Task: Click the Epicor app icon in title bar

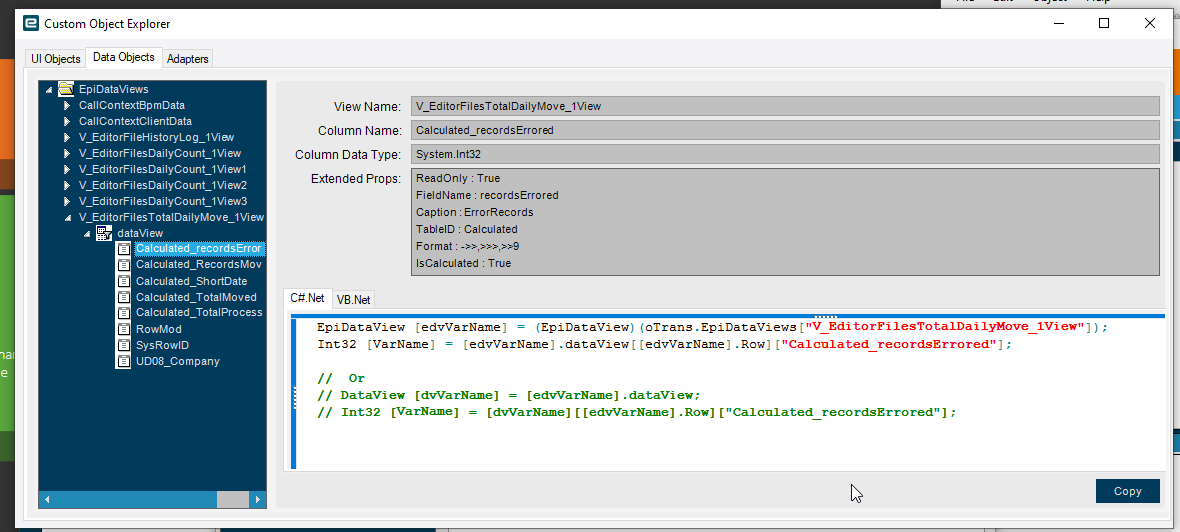Action: (31, 23)
